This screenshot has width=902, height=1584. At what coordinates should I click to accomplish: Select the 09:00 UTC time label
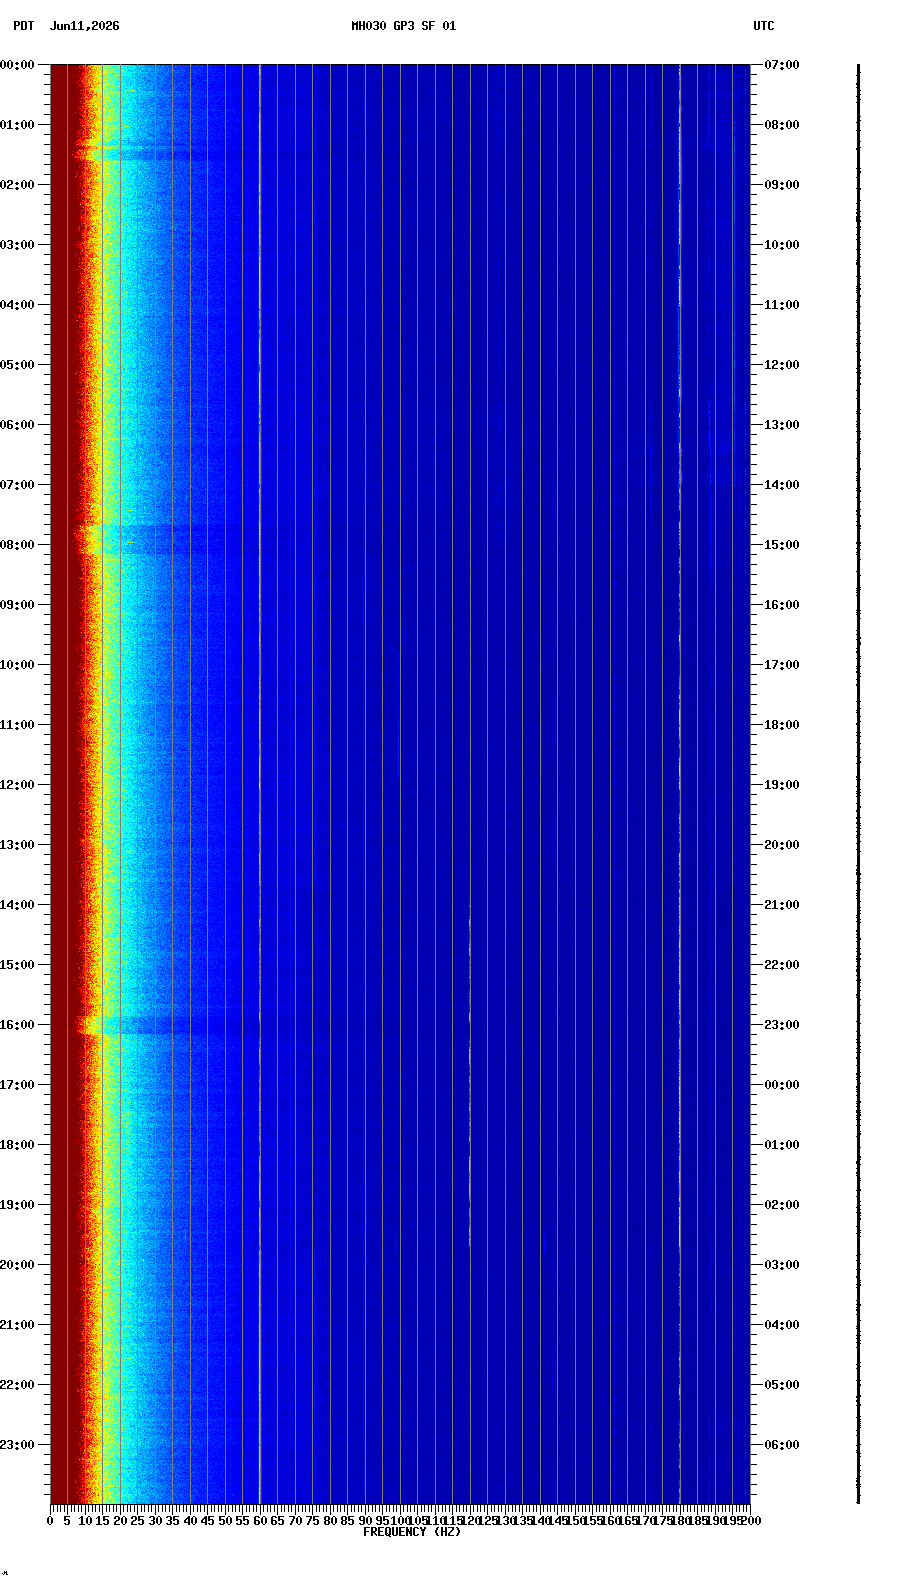point(782,185)
